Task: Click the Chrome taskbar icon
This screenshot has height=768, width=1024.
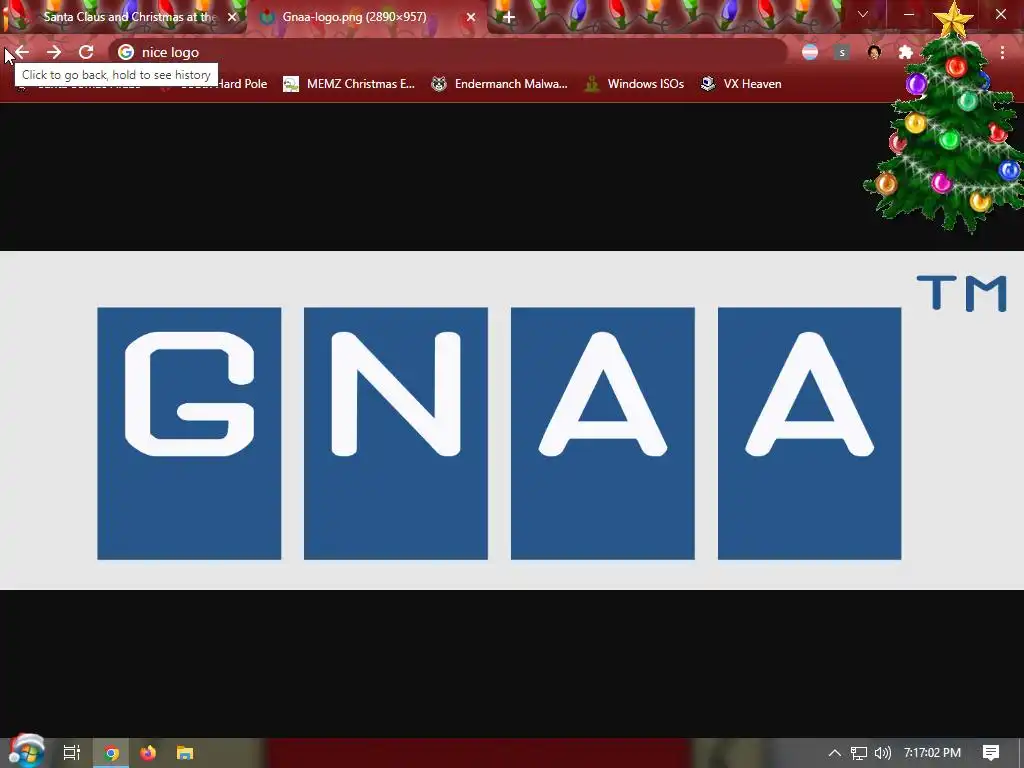Action: pyautogui.click(x=111, y=753)
